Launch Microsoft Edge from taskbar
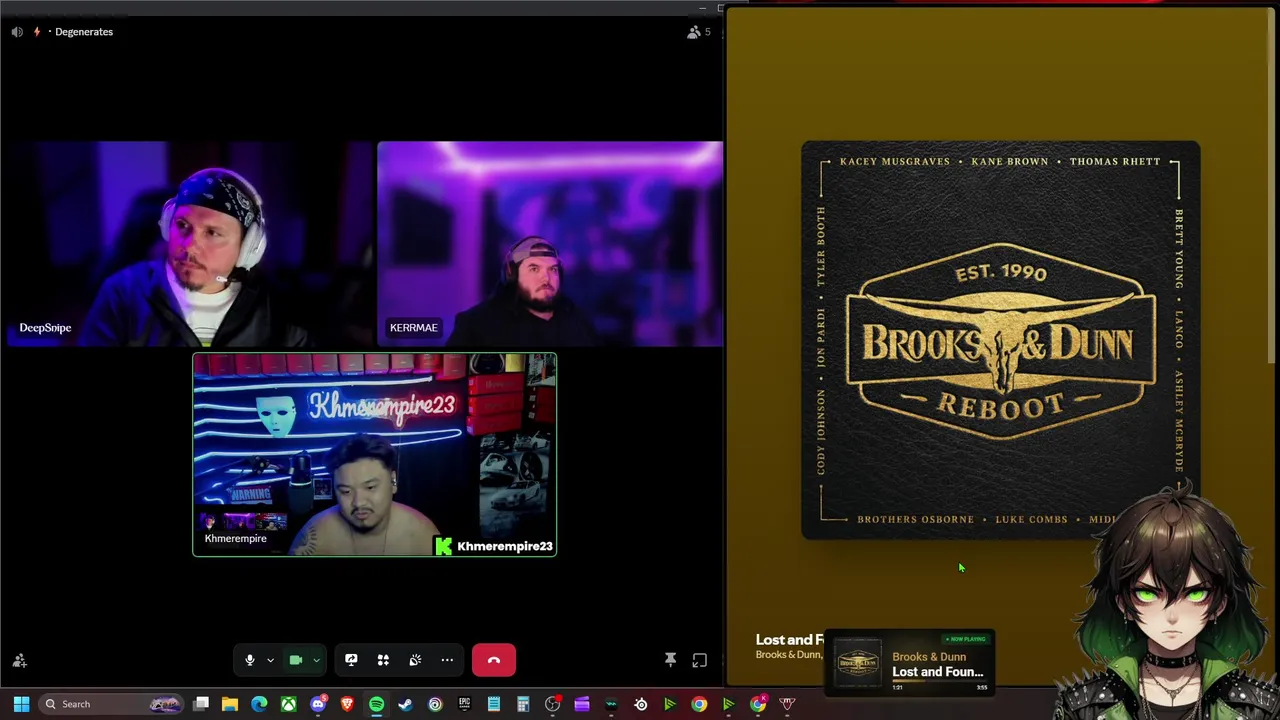This screenshot has height=720, width=1280. click(259, 704)
